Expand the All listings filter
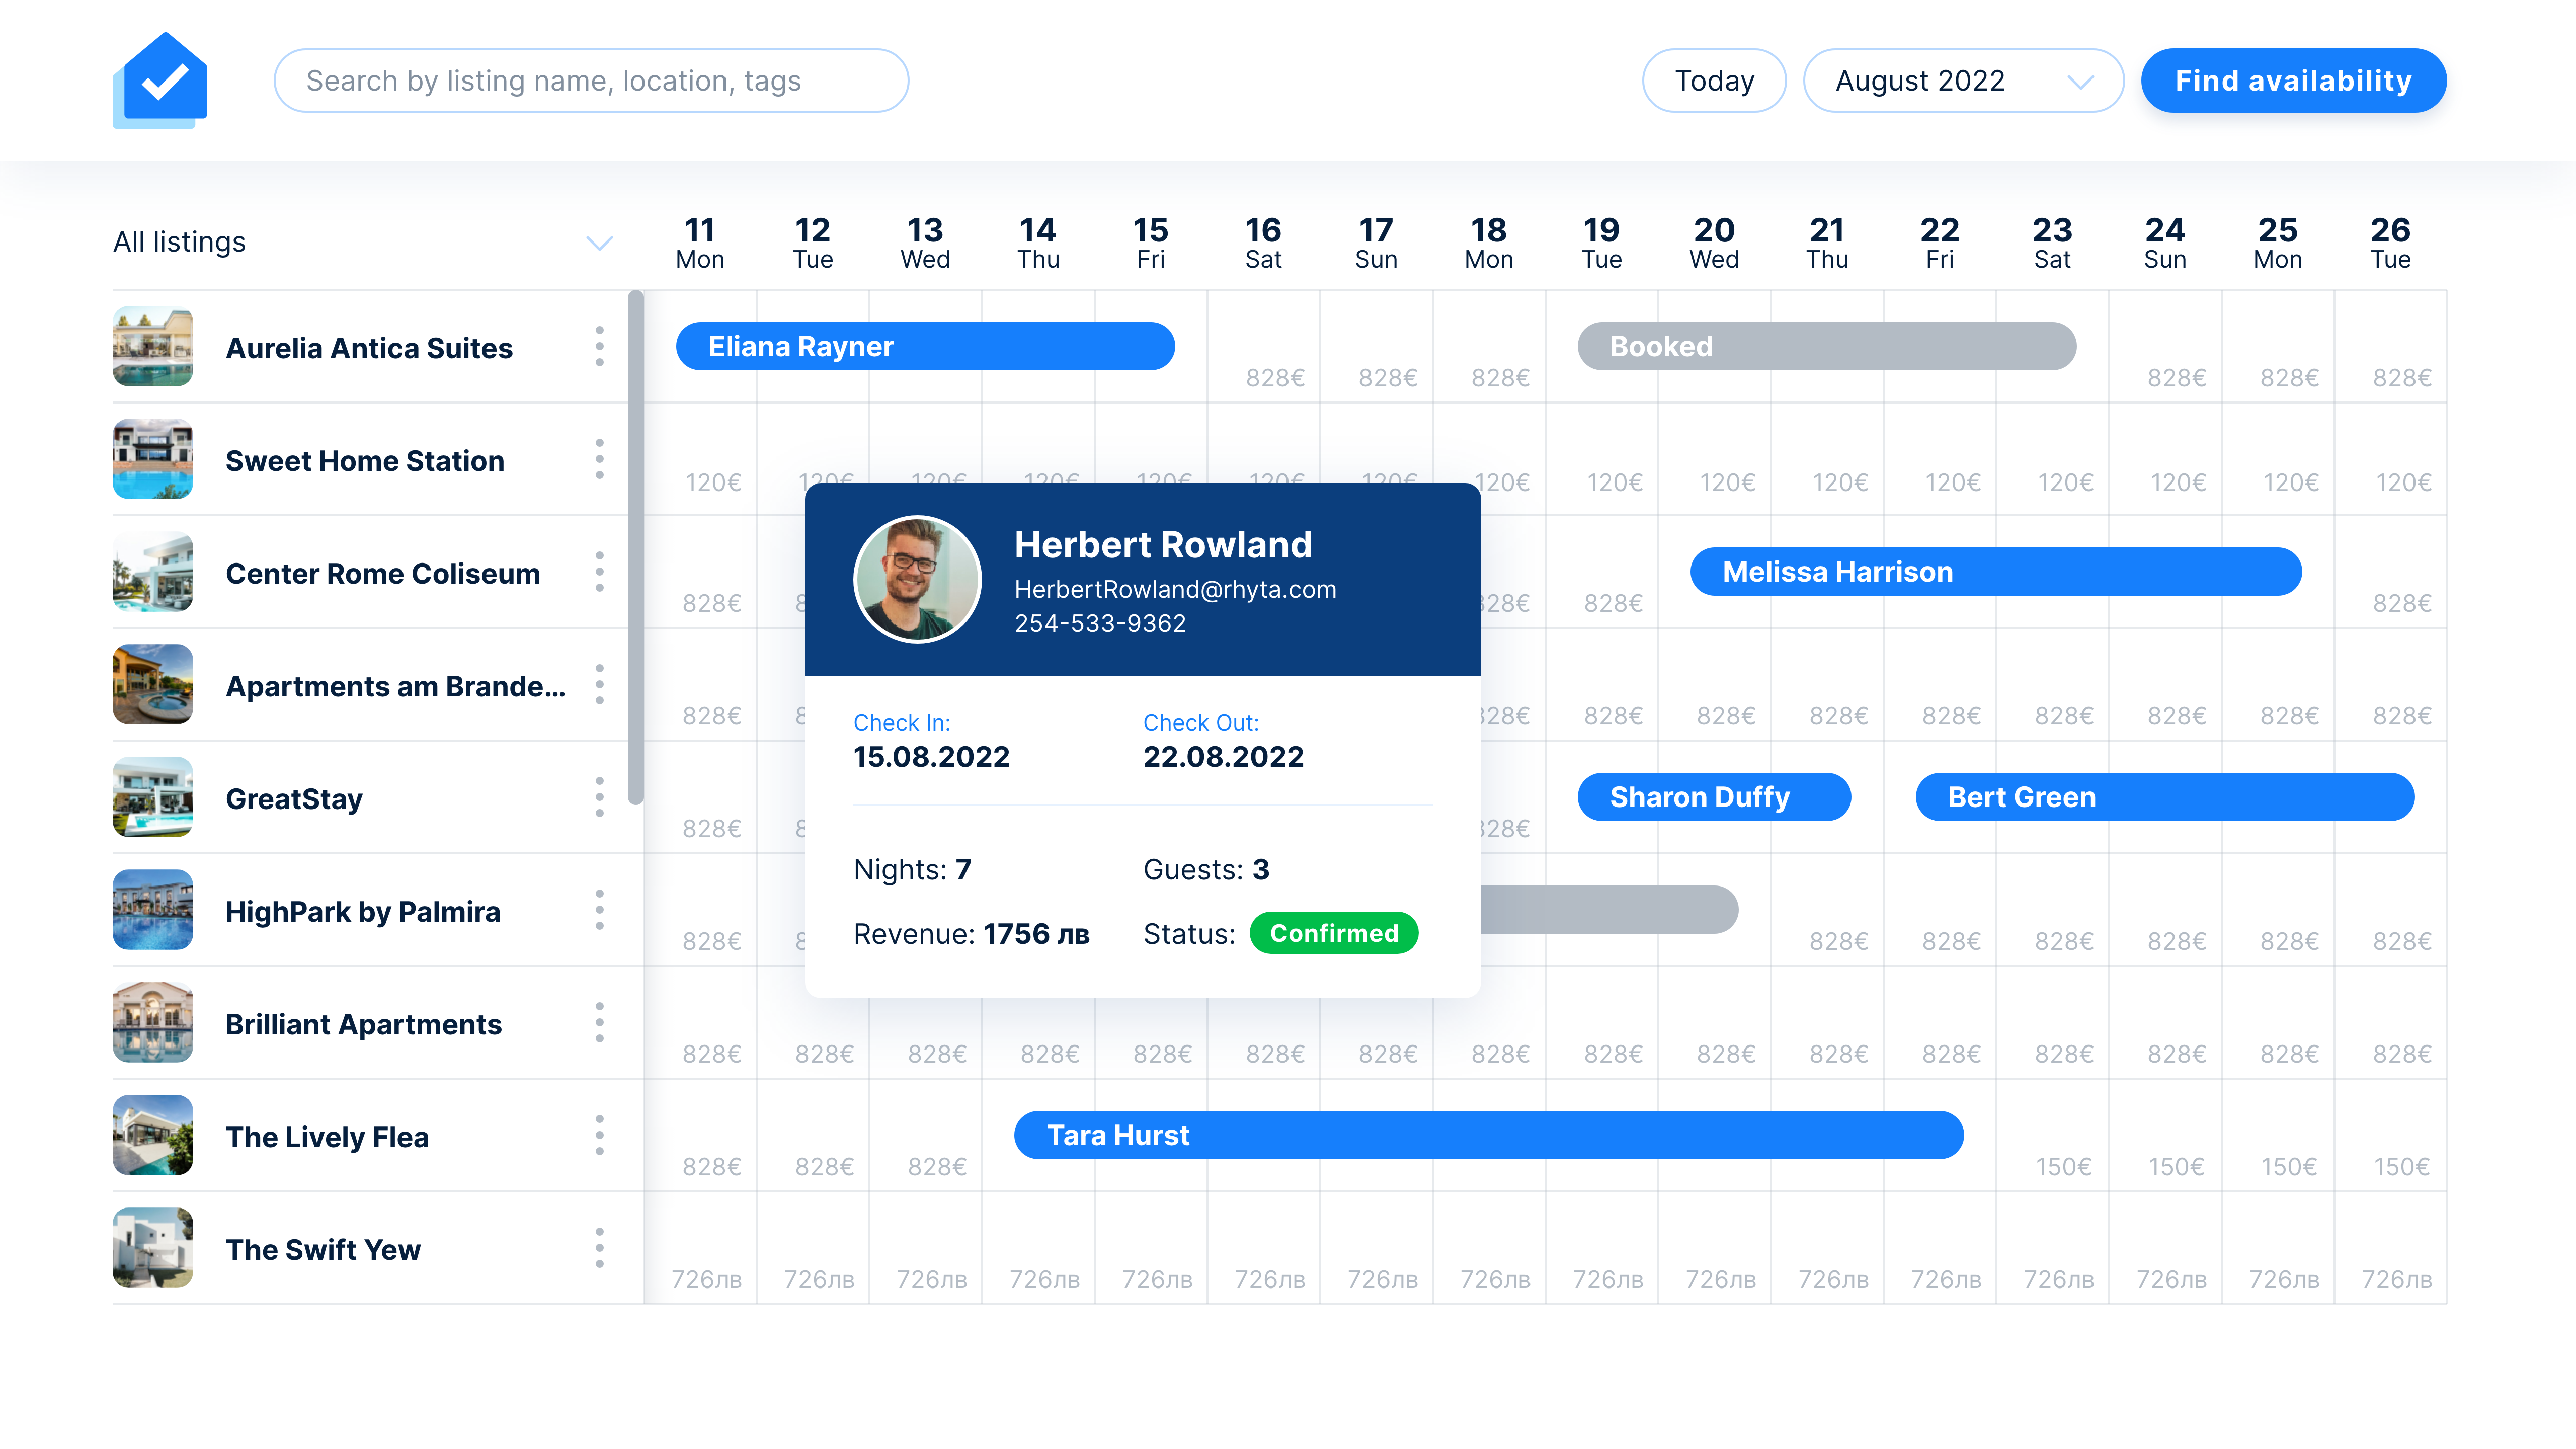This screenshot has height=1449, width=2576. click(x=598, y=242)
